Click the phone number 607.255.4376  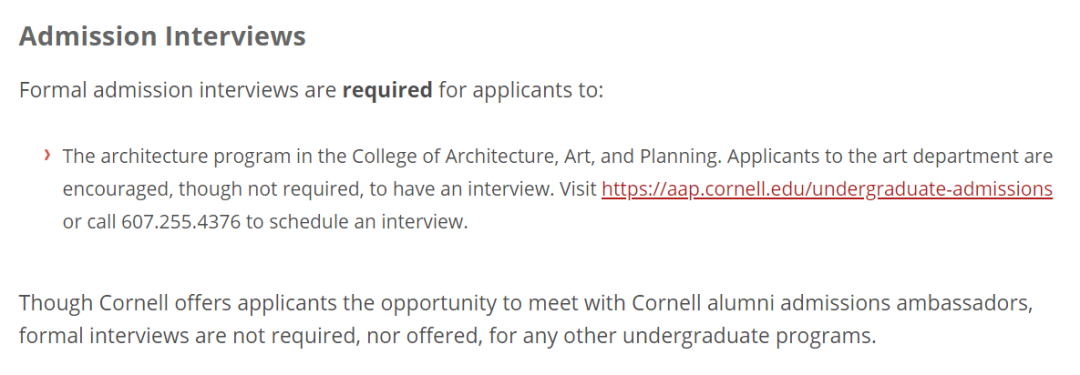(181, 223)
